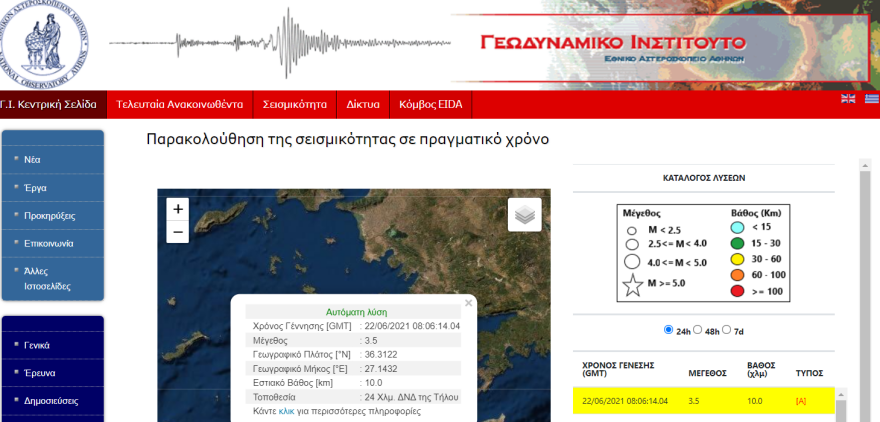The image size is (880, 422).
Task: Click the ΚΑΤΑΛΟΓΟΣ ΛΥΣΕΩΝ heading
Action: (x=704, y=178)
